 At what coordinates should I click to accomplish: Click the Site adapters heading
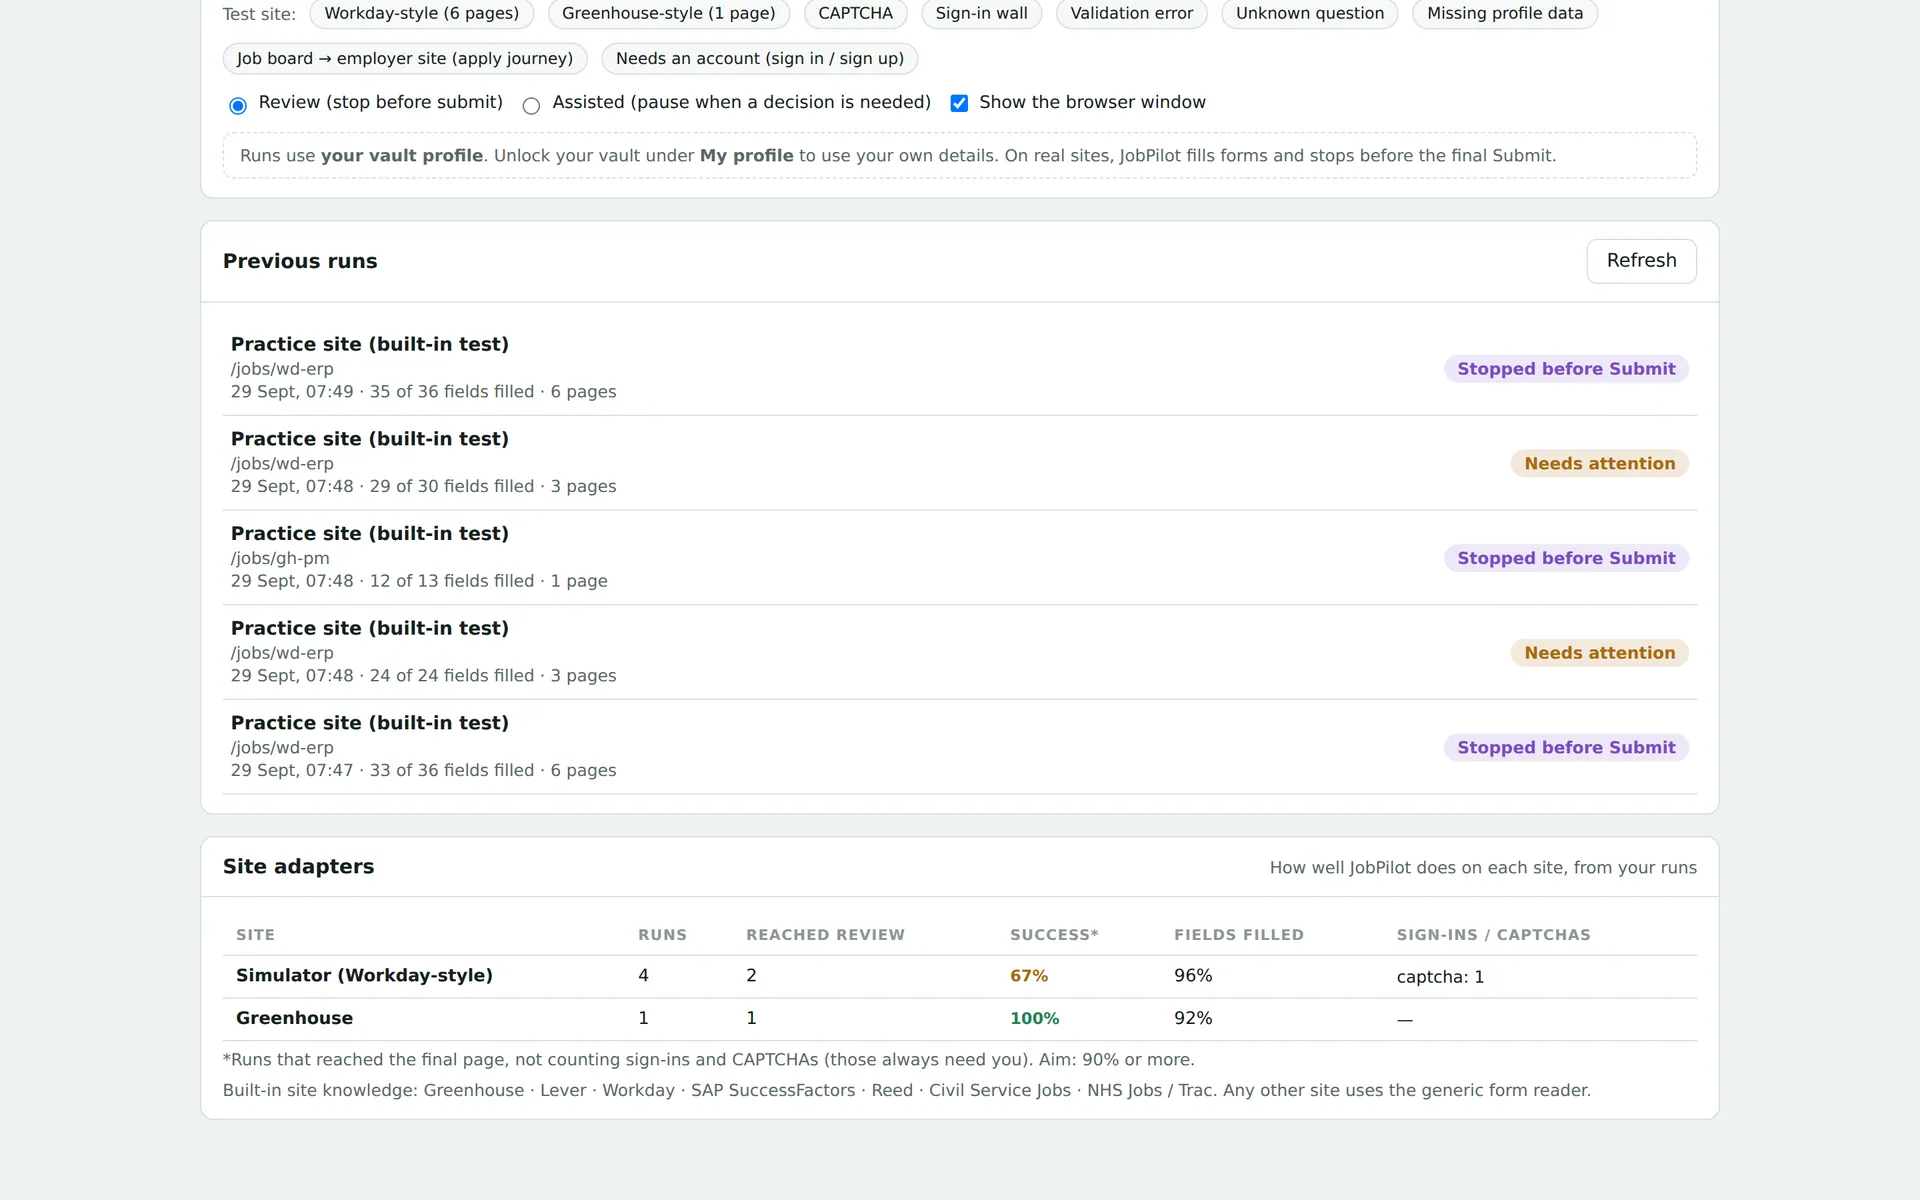tap(298, 867)
